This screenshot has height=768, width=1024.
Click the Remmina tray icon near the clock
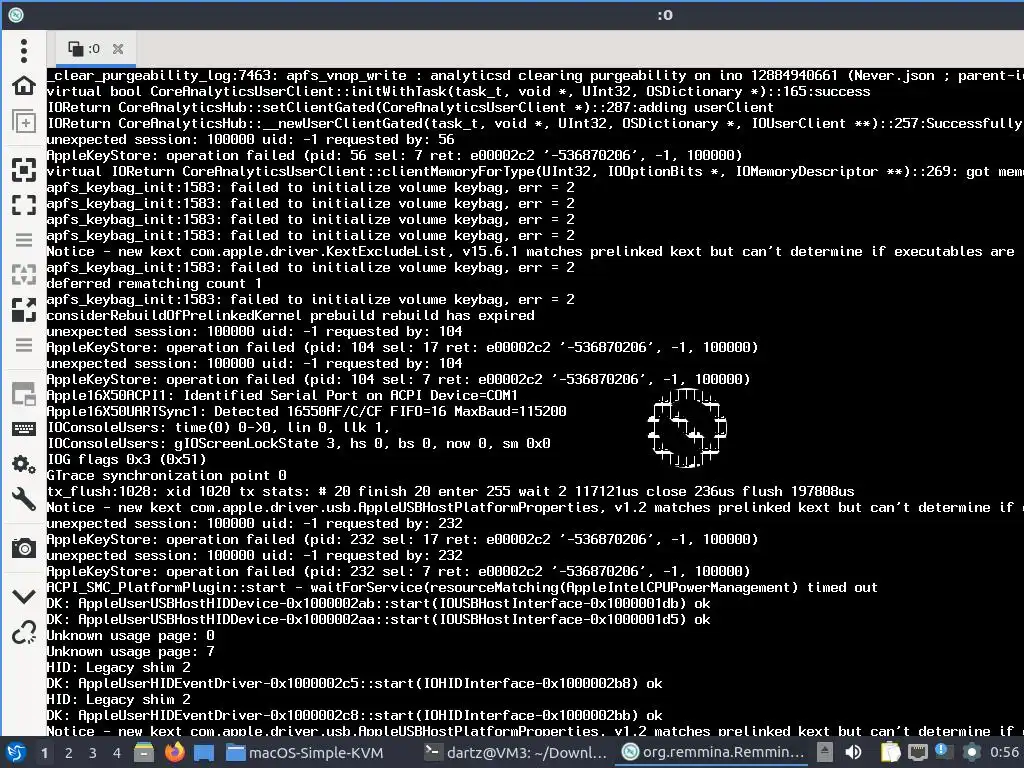[x=972, y=752]
